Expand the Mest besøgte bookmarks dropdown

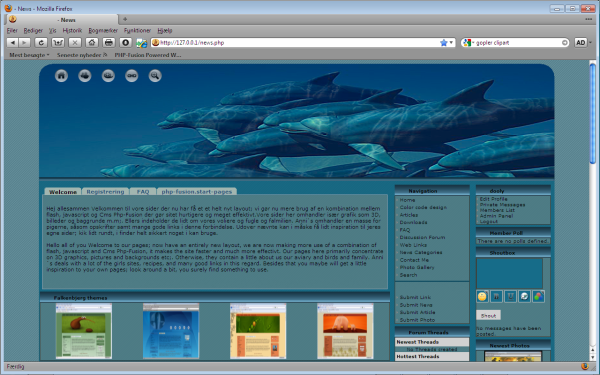coord(29,55)
